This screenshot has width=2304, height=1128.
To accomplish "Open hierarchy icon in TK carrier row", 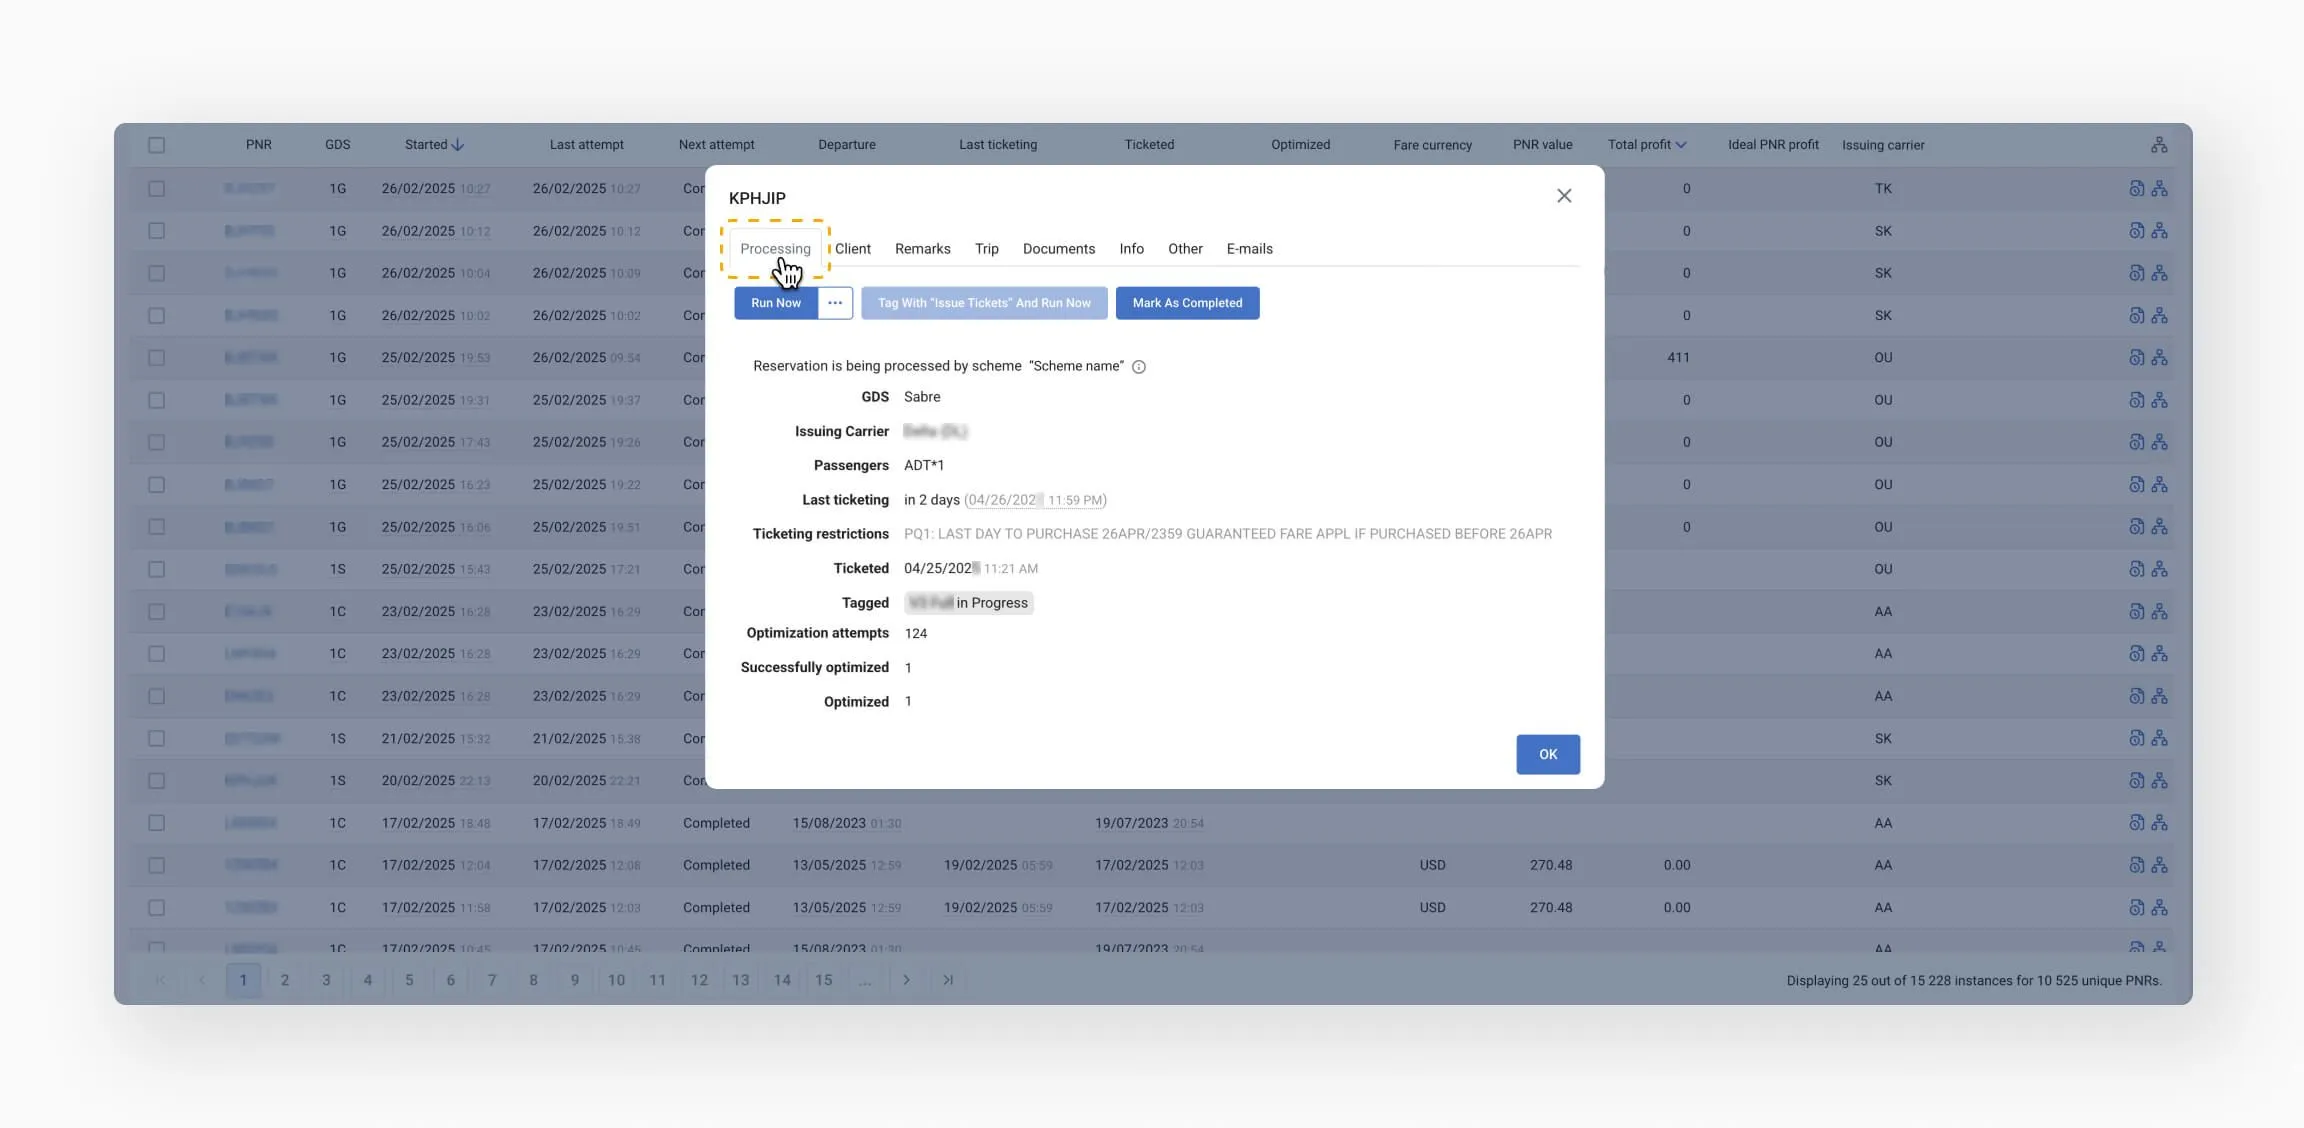I will (2160, 189).
